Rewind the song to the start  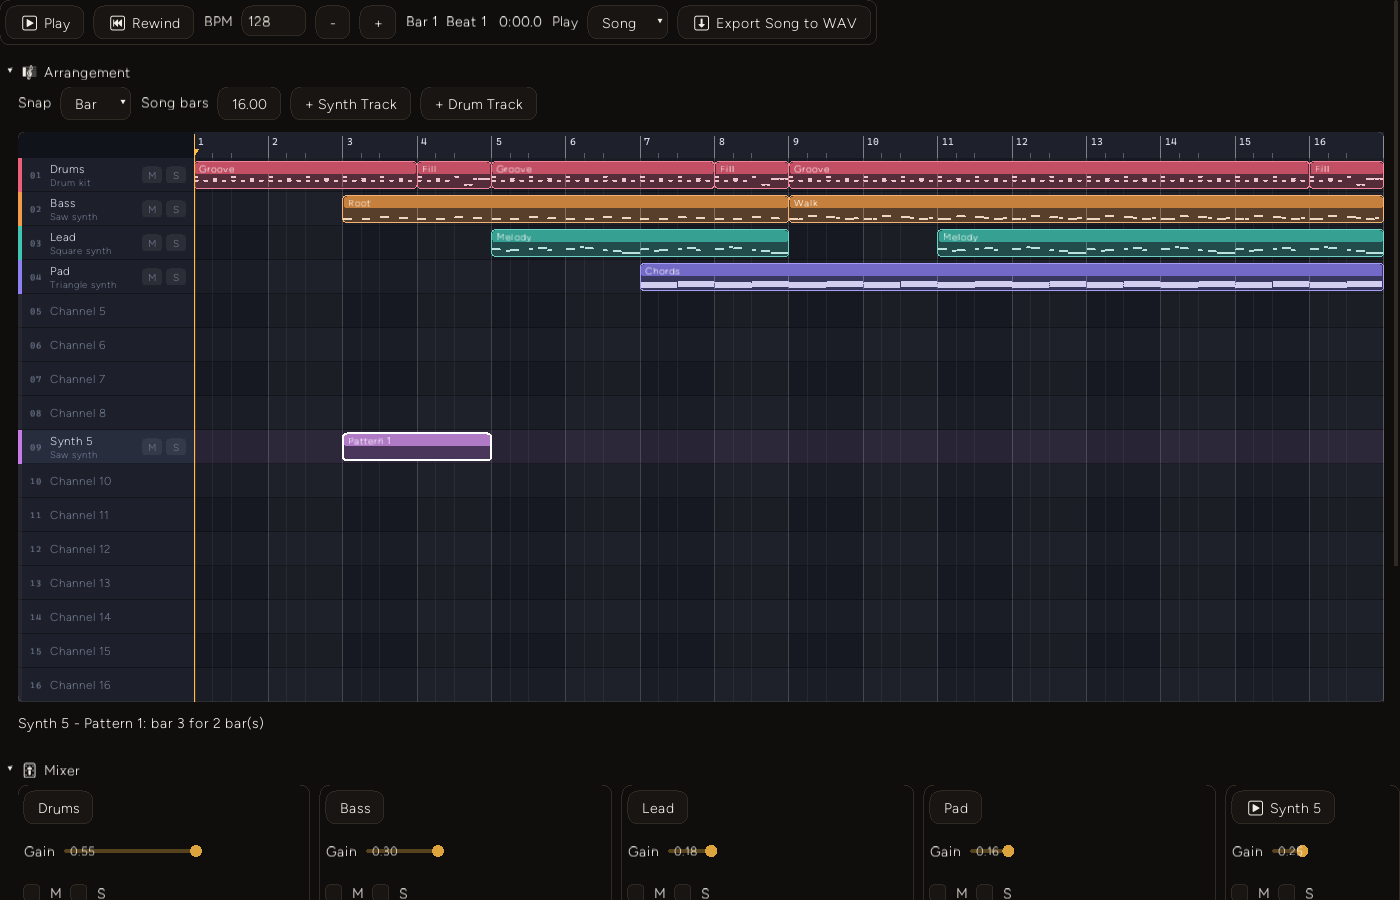(x=144, y=23)
